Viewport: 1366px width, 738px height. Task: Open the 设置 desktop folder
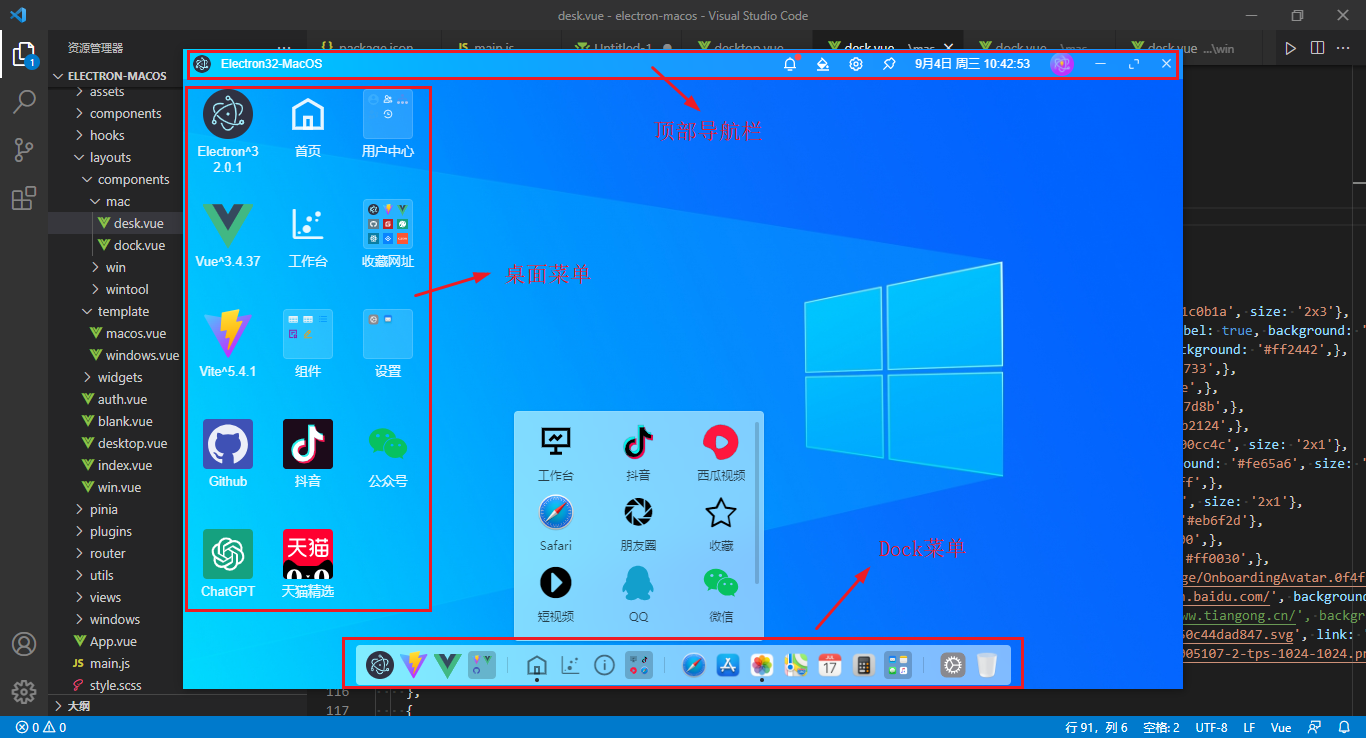tap(388, 334)
